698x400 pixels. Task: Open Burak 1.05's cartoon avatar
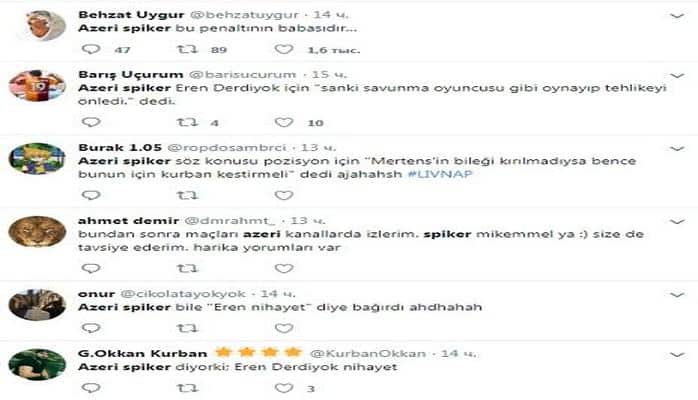coord(37,158)
